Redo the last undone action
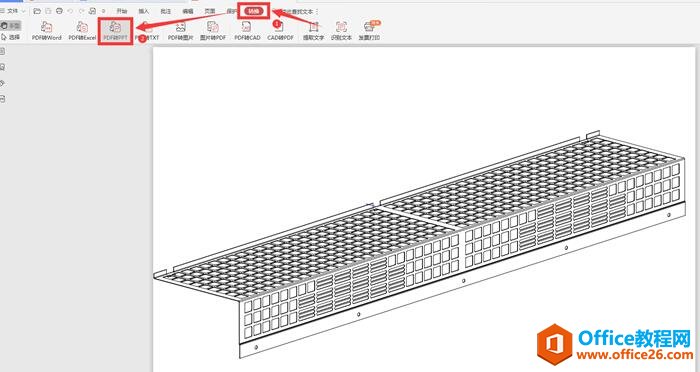This screenshot has height=372, width=700. [81, 11]
